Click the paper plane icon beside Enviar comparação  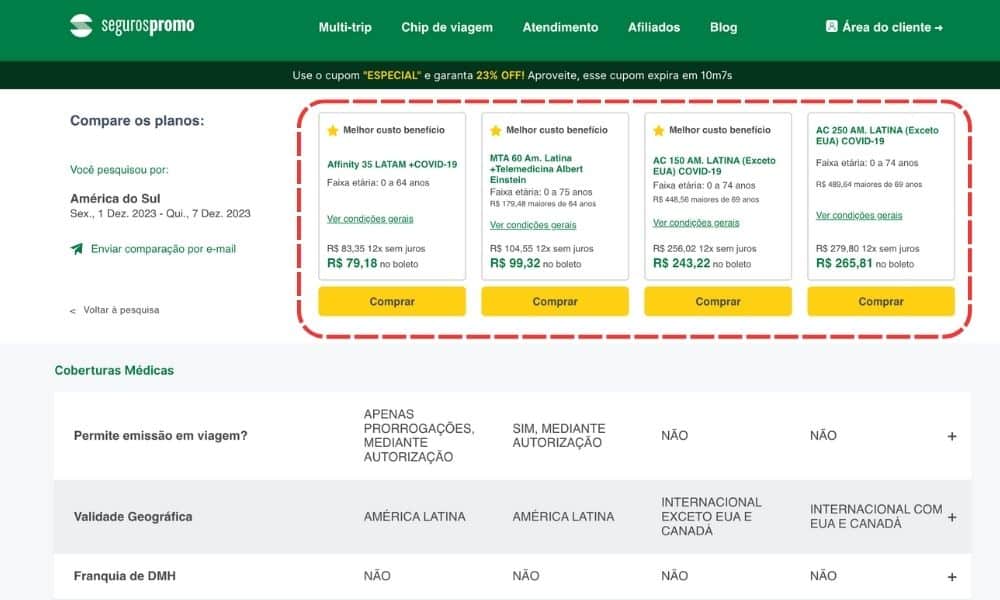[x=77, y=249]
